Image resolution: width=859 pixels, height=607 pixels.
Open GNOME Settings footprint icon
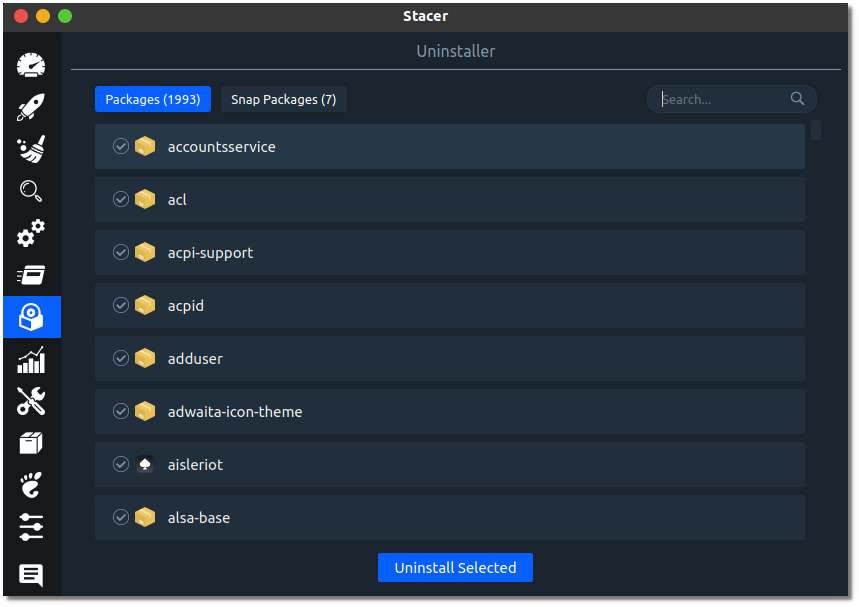[31, 485]
